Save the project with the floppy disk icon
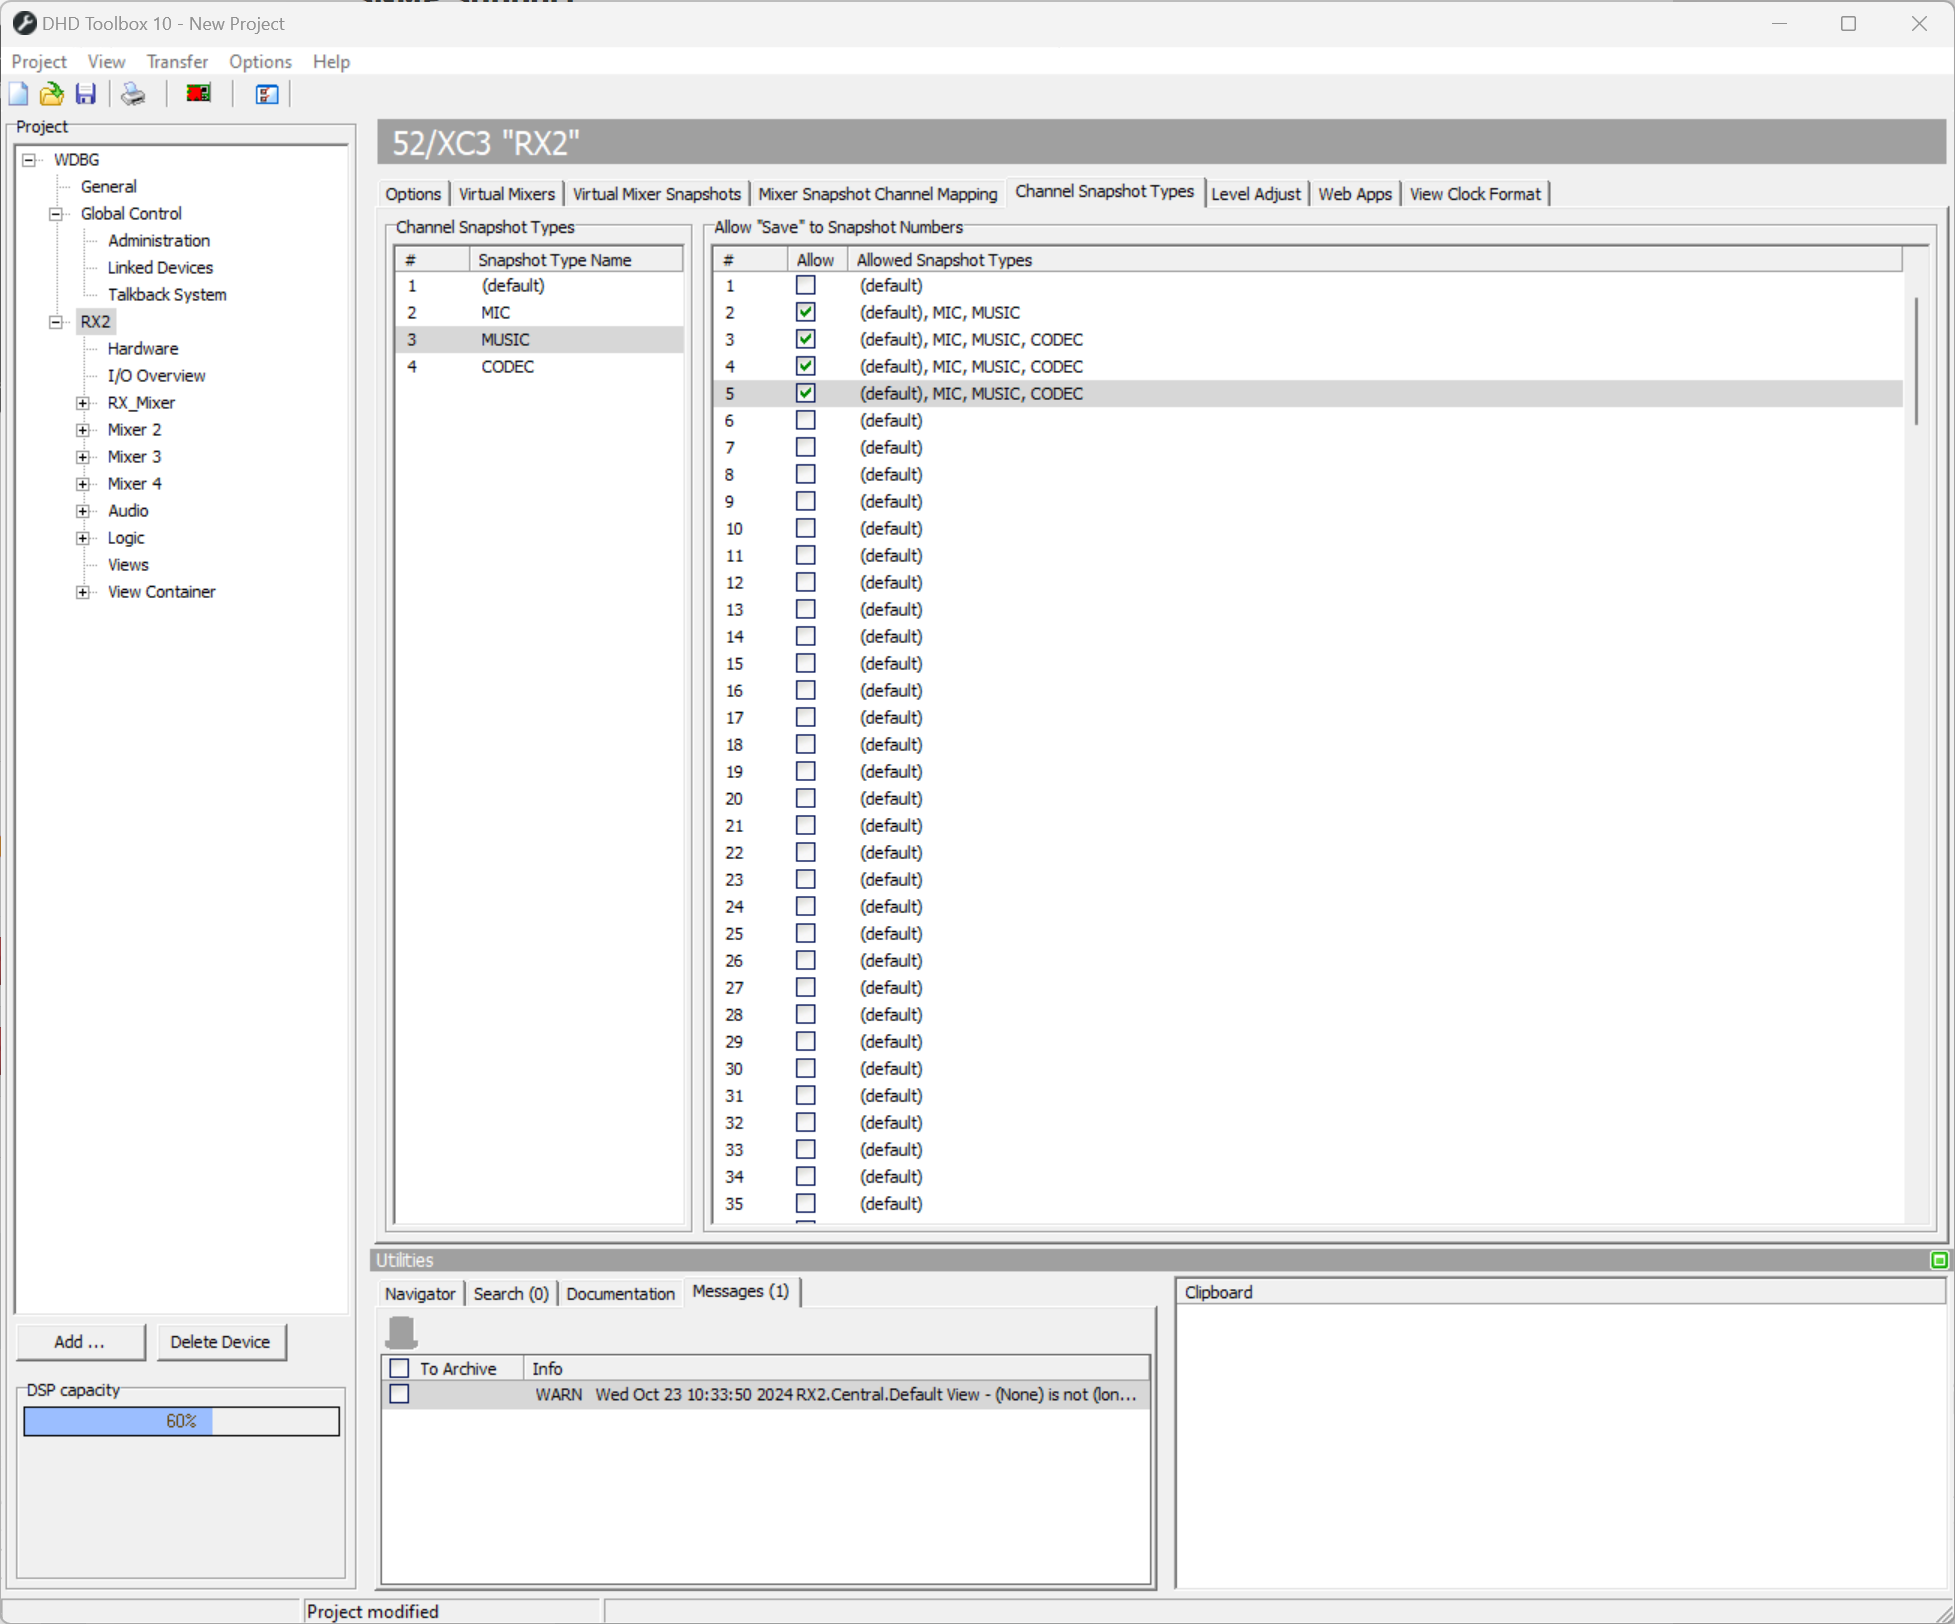 tap(85, 93)
